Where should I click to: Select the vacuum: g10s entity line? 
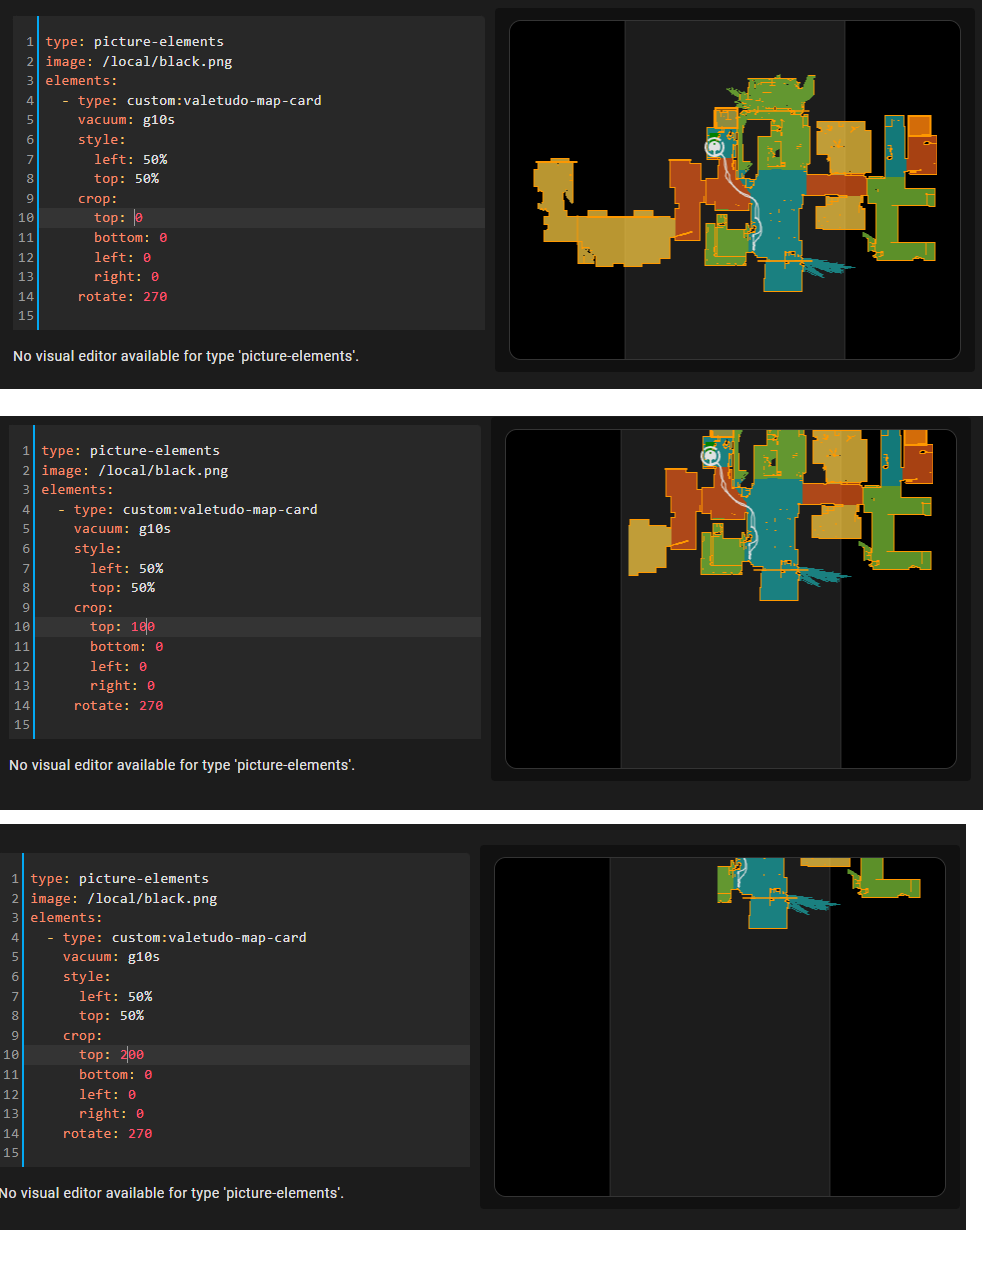(x=125, y=119)
